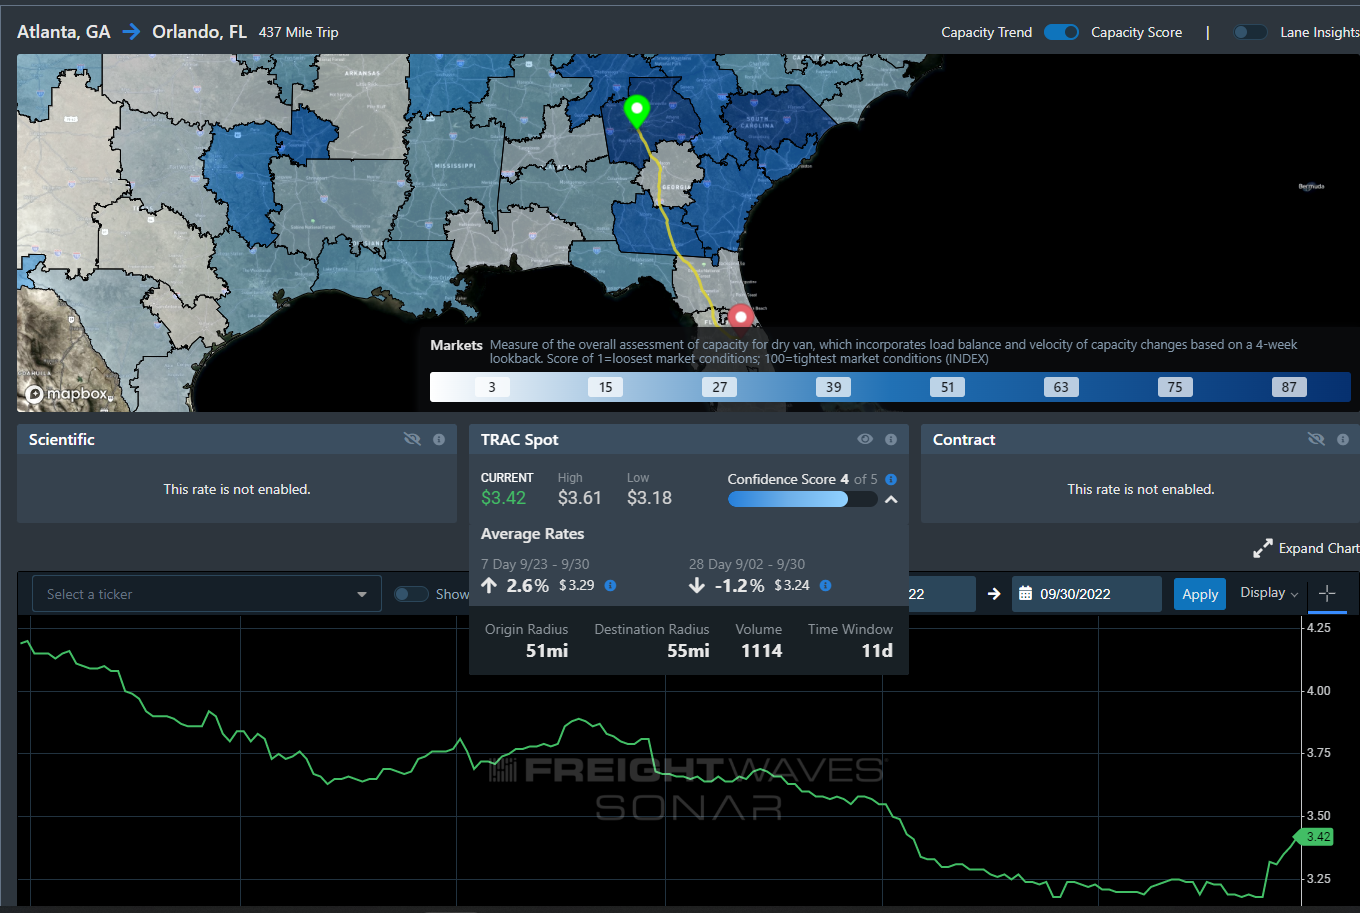The width and height of the screenshot is (1360, 913).
Task: Click the Confidence Score info icon
Action: pos(891,479)
